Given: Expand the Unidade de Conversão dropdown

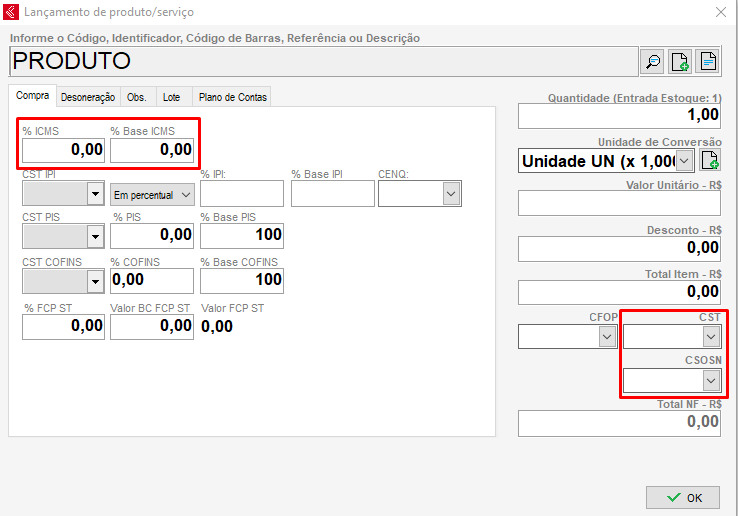Looking at the screenshot, I should pyautogui.click(x=685, y=161).
